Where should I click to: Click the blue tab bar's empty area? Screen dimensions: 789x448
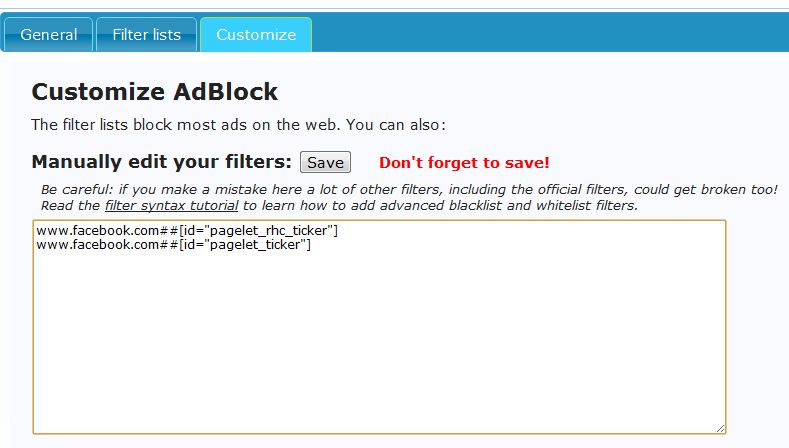pos(550,34)
